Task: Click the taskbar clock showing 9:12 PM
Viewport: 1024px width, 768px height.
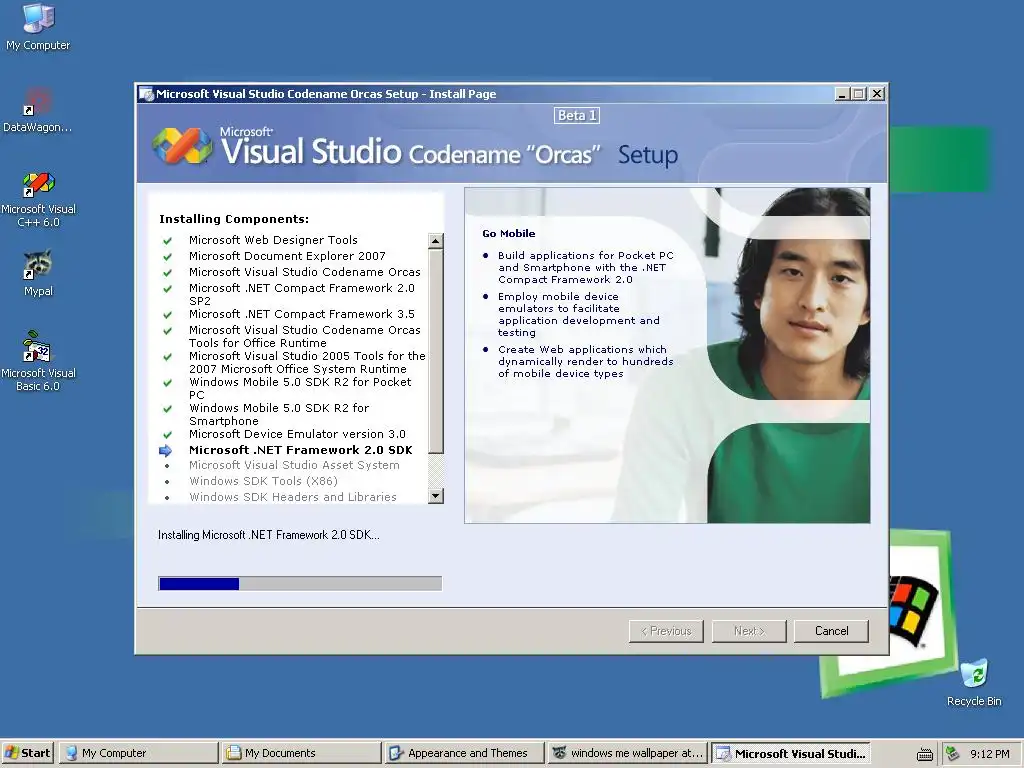Action: click(989, 754)
